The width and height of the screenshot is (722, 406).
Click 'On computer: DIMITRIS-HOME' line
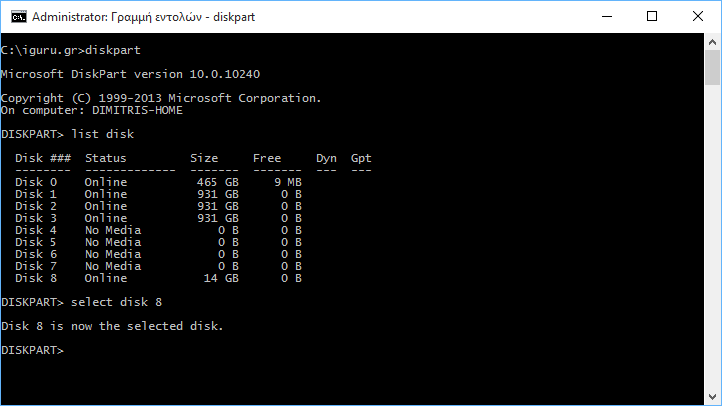coord(92,110)
